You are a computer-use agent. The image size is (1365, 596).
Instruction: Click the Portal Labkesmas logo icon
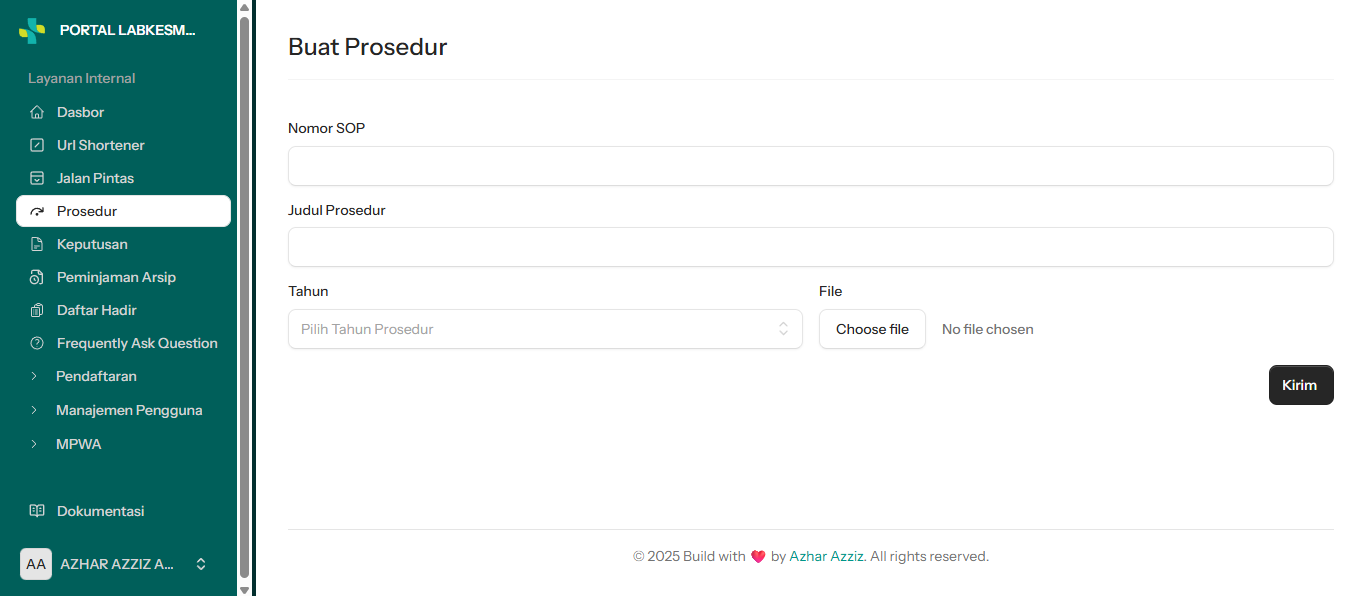point(32,30)
